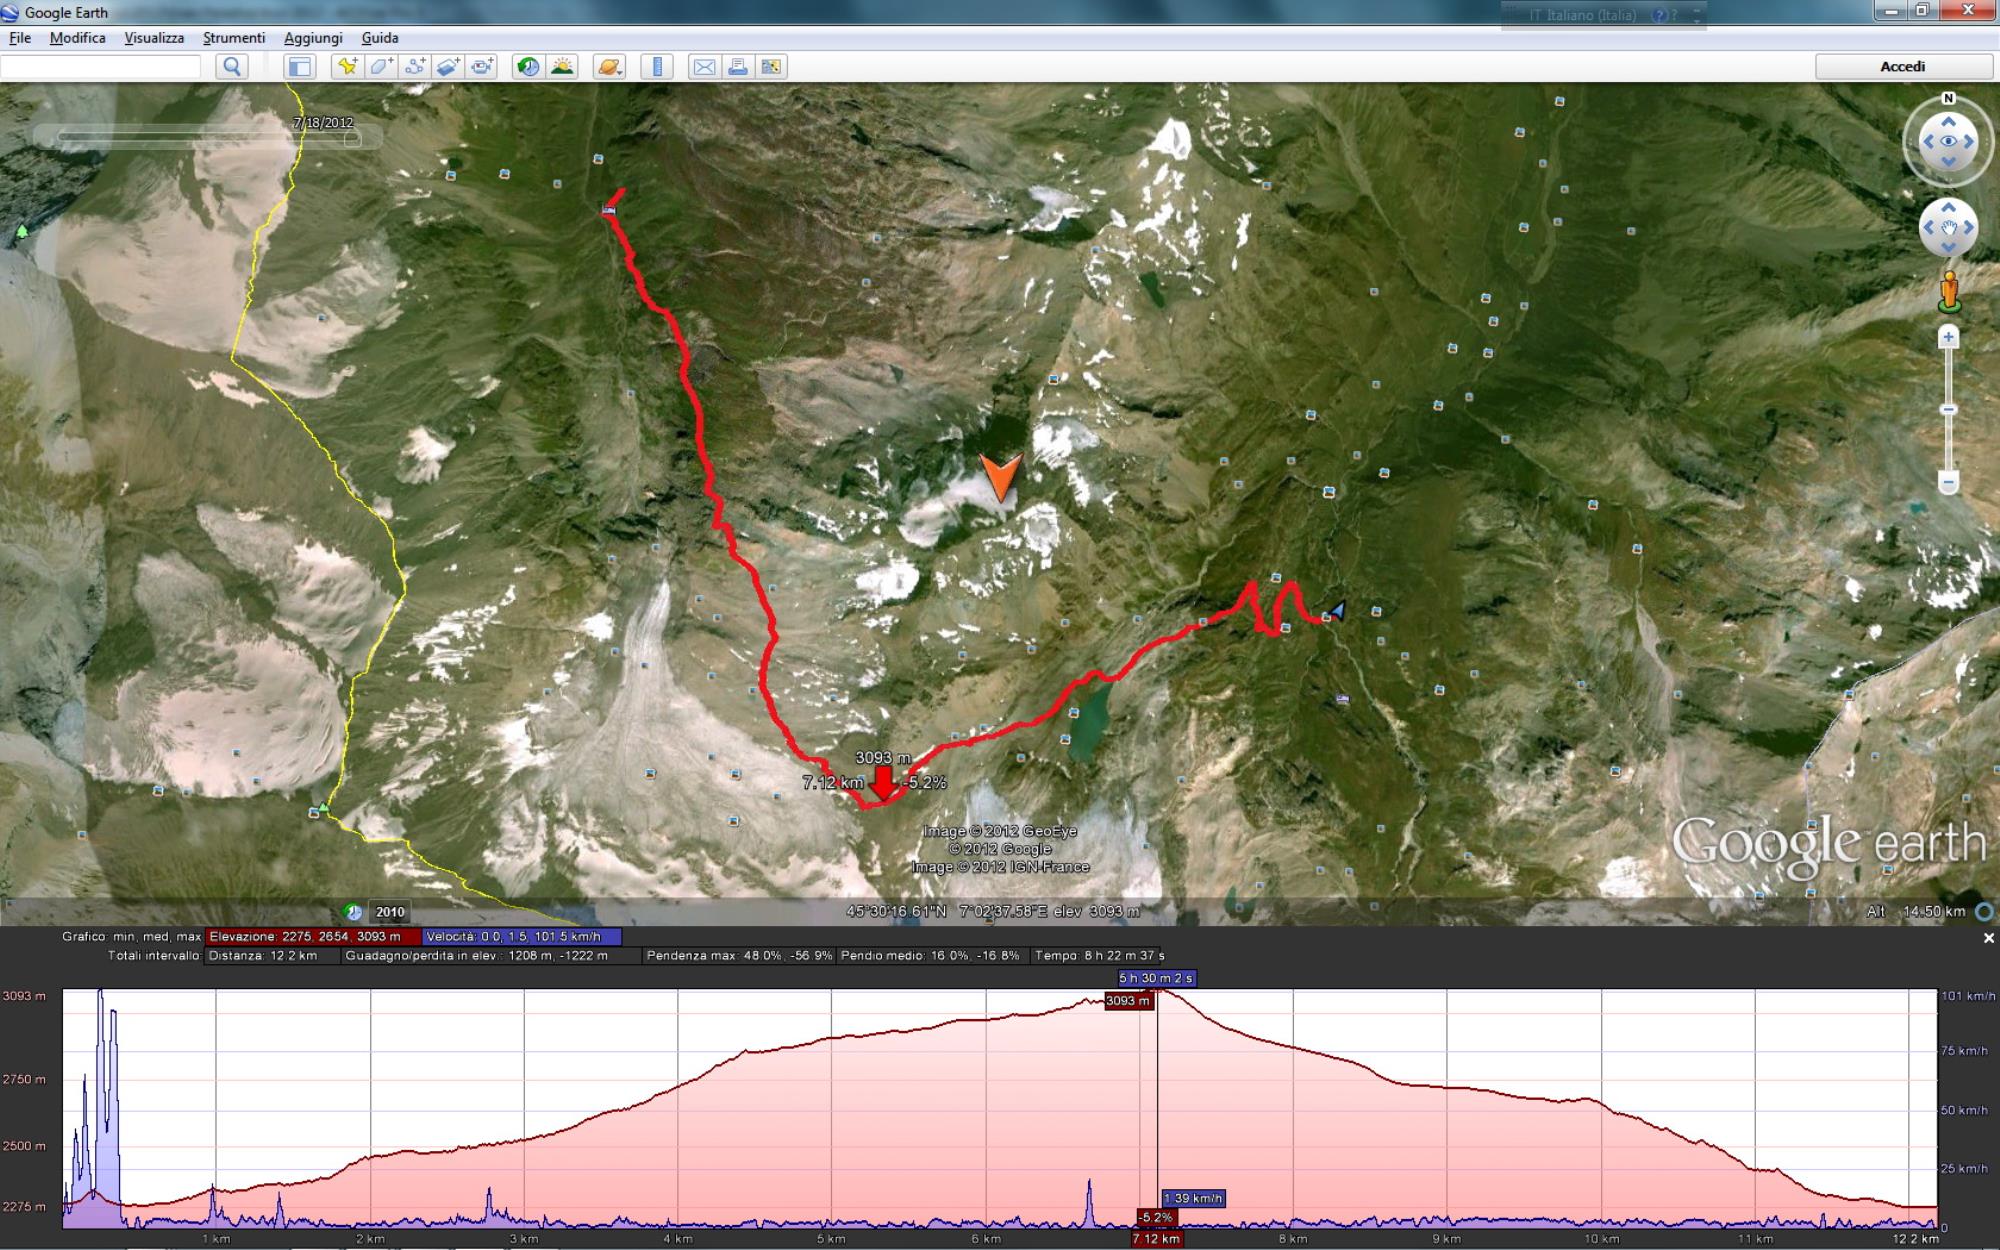This screenshot has height=1250, width=2000.
Task: Click the red arrow position marker on track
Action: point(883,785)
